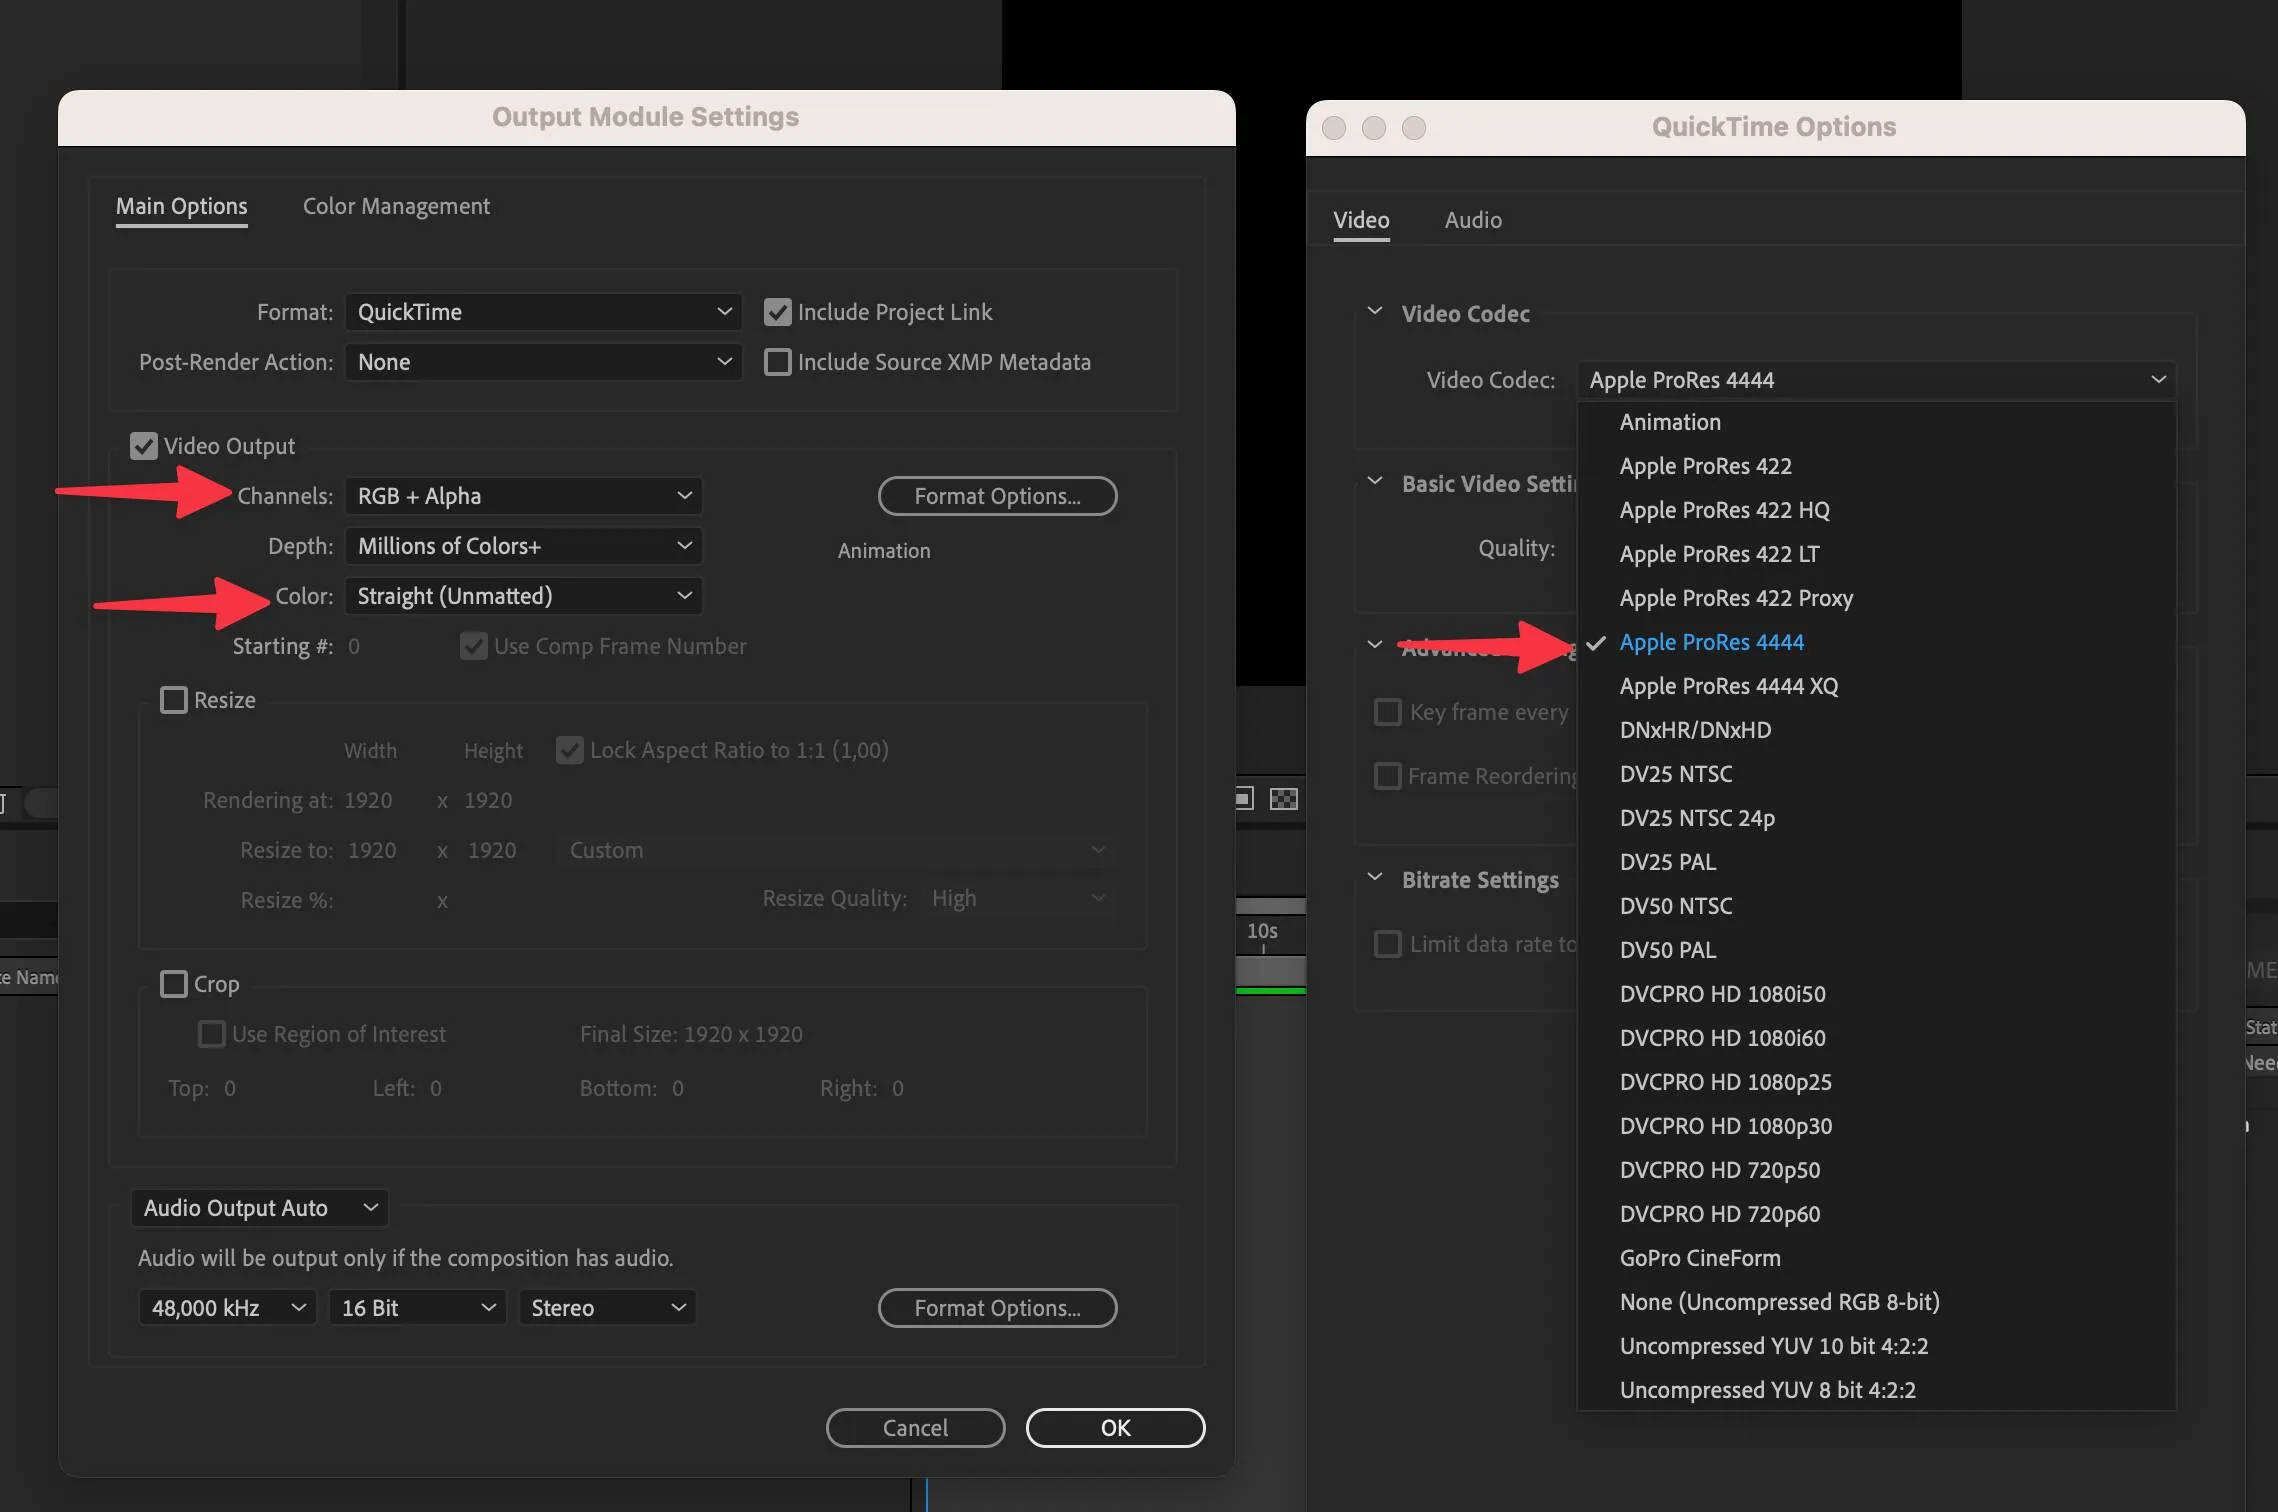Click the OK button
The height and width of the screenshot is (1512, 2278).
(x=1114, y=1427)
